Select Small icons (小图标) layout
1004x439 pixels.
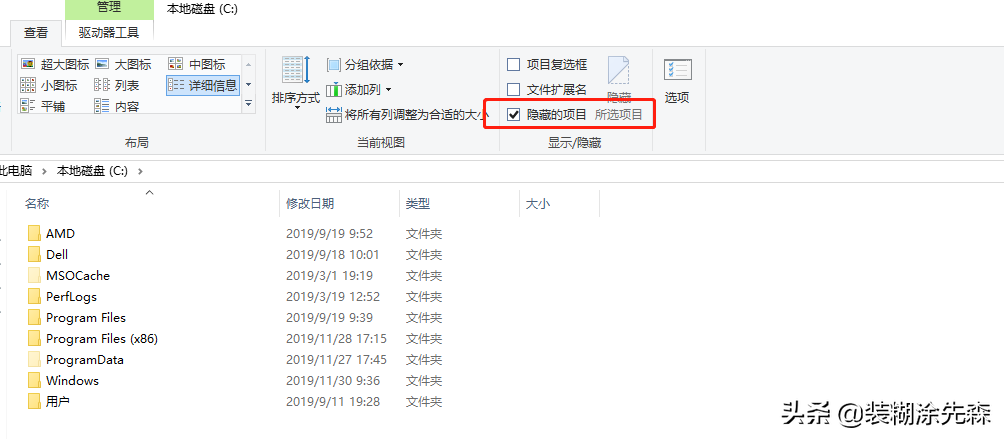[x=49, y=85]
